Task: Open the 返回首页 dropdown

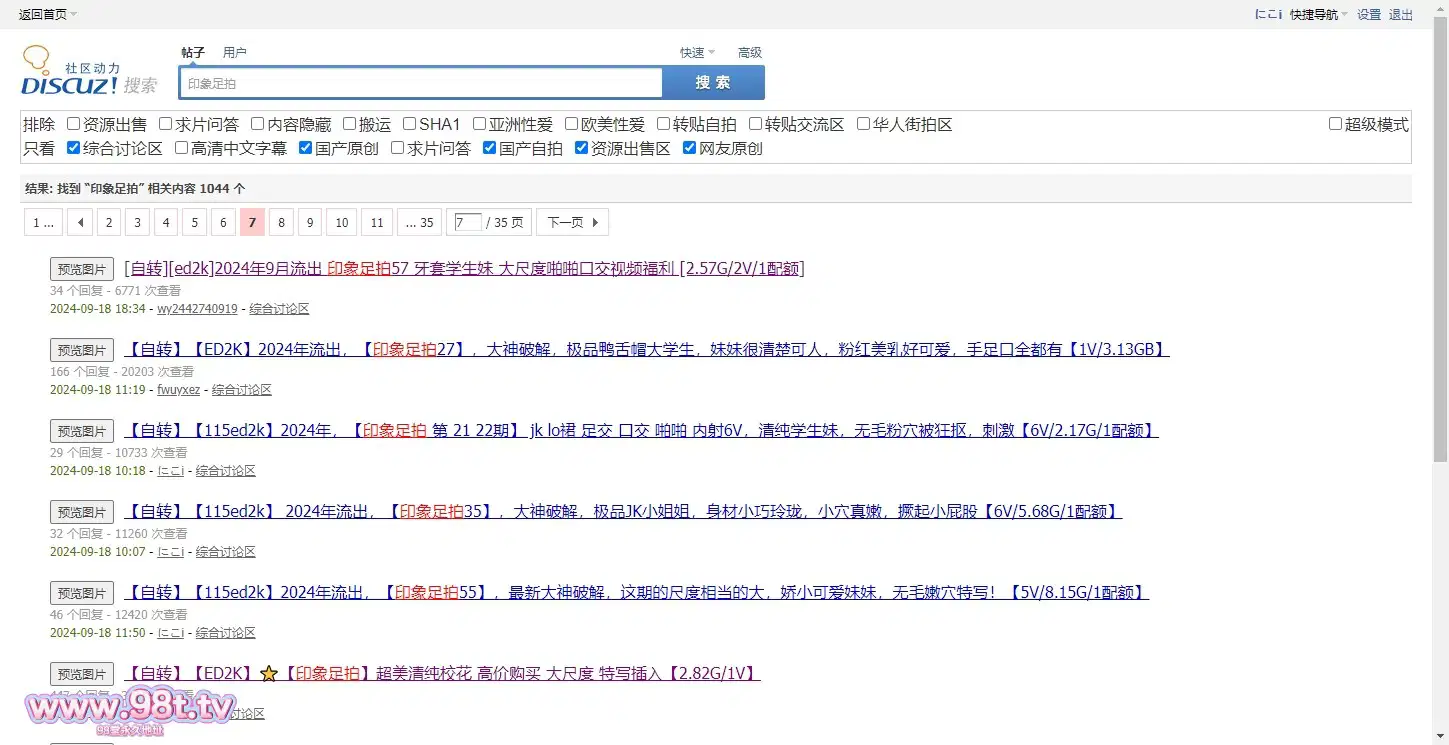Action: [x=48, y=14]
